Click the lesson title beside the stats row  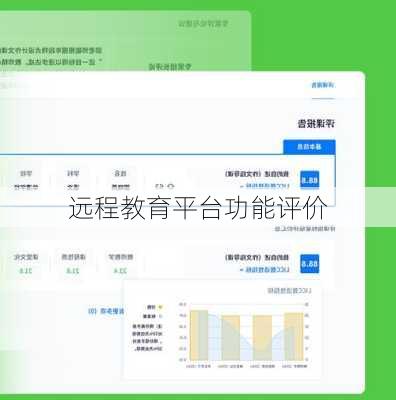tap(257, 257)
